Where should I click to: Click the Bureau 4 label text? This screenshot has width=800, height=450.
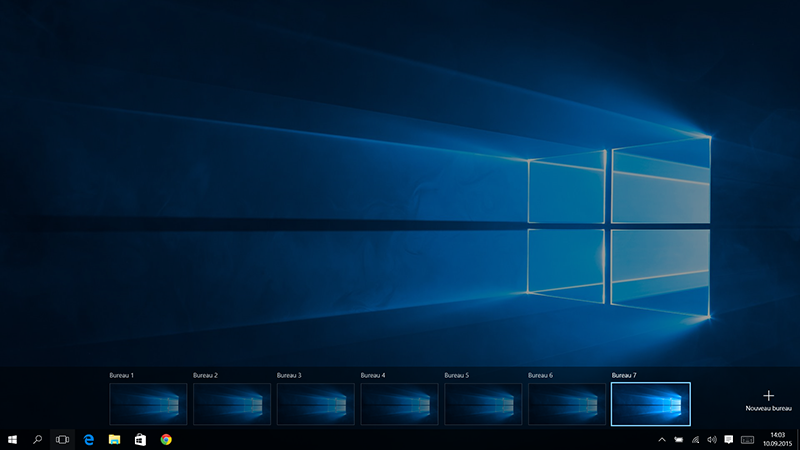[x=373, y=375]
